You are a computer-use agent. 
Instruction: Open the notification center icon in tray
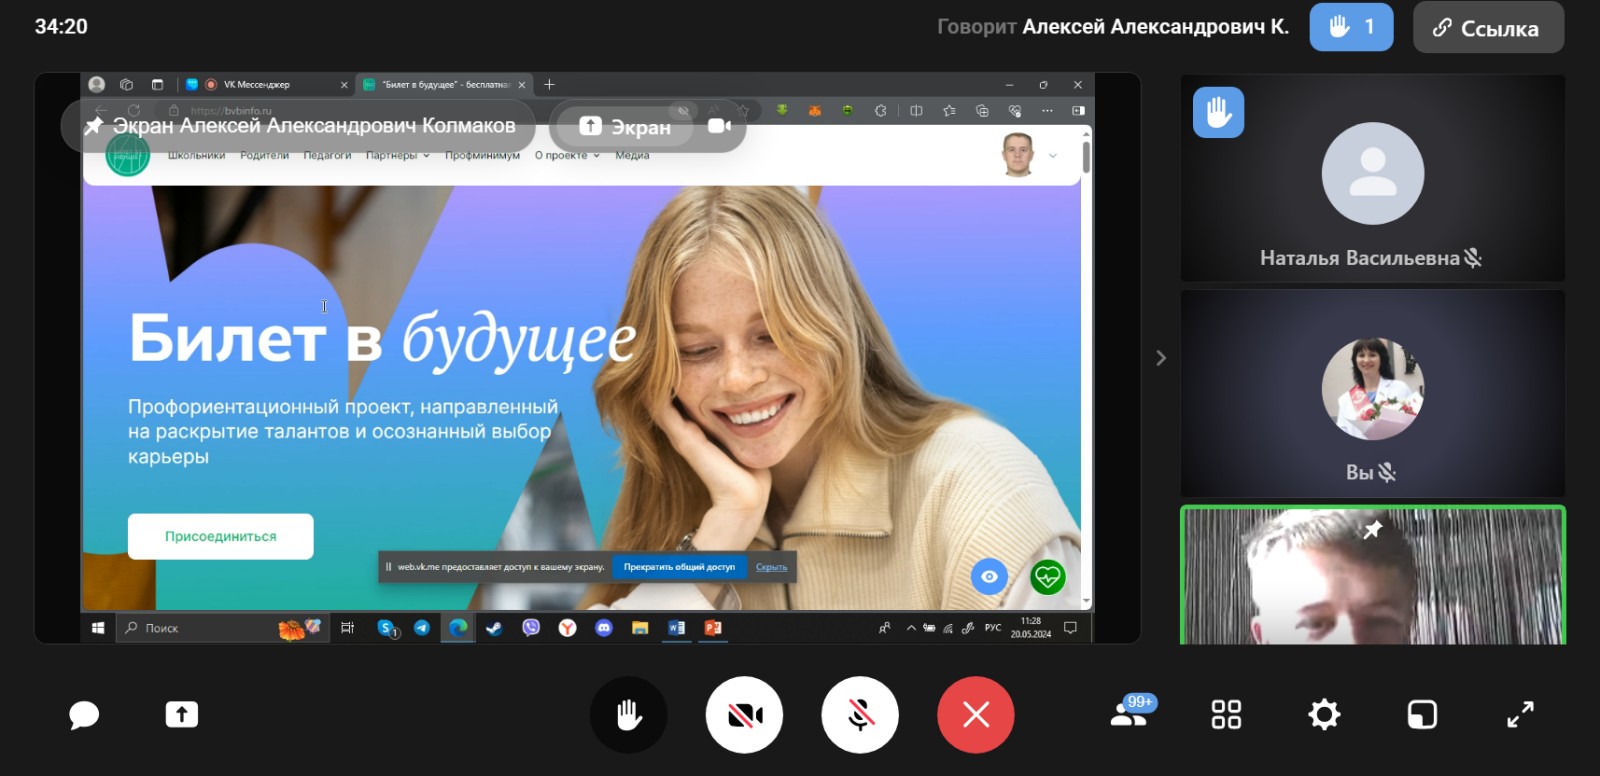tap(1070, 628)
